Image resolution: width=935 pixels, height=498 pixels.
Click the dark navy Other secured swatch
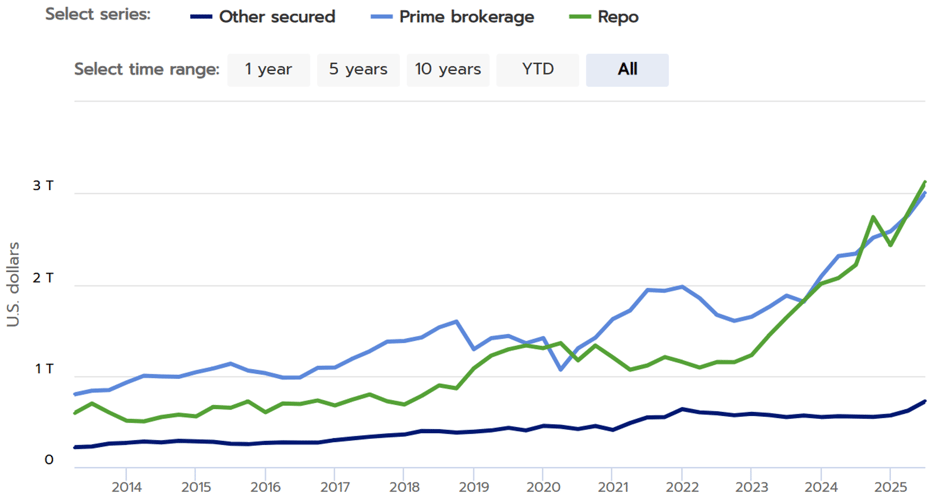click(x=199, y=17)
